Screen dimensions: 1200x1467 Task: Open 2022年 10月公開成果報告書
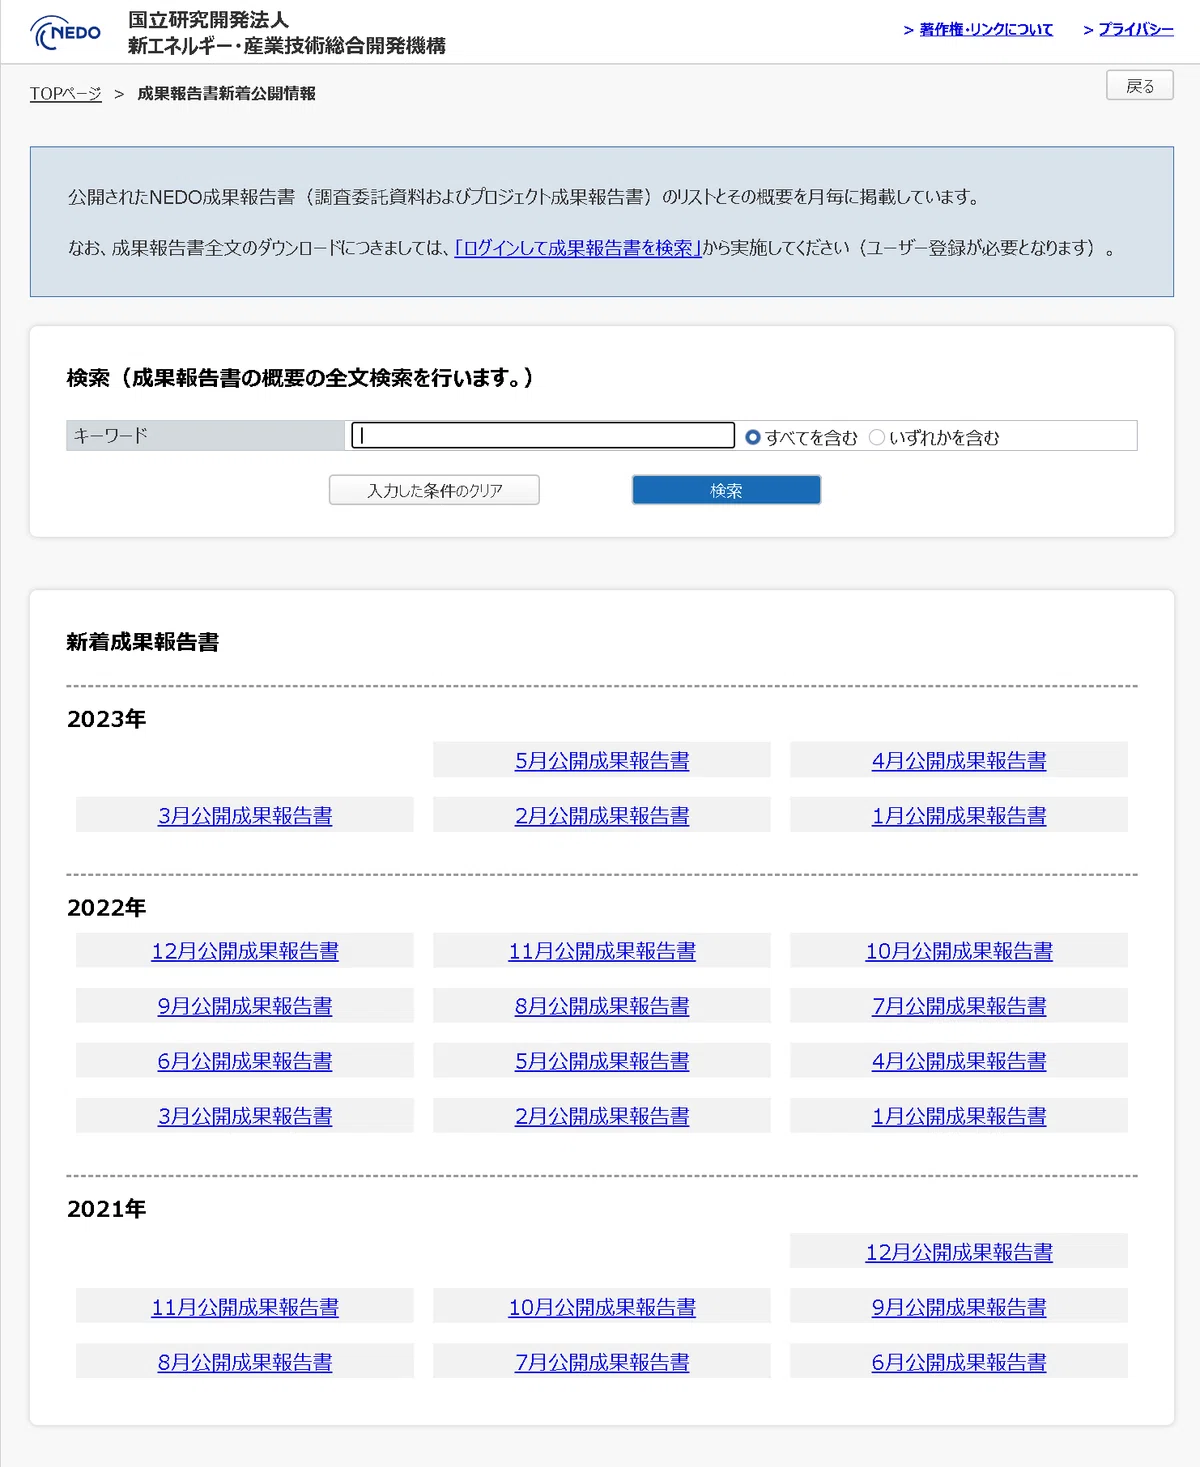959,951
